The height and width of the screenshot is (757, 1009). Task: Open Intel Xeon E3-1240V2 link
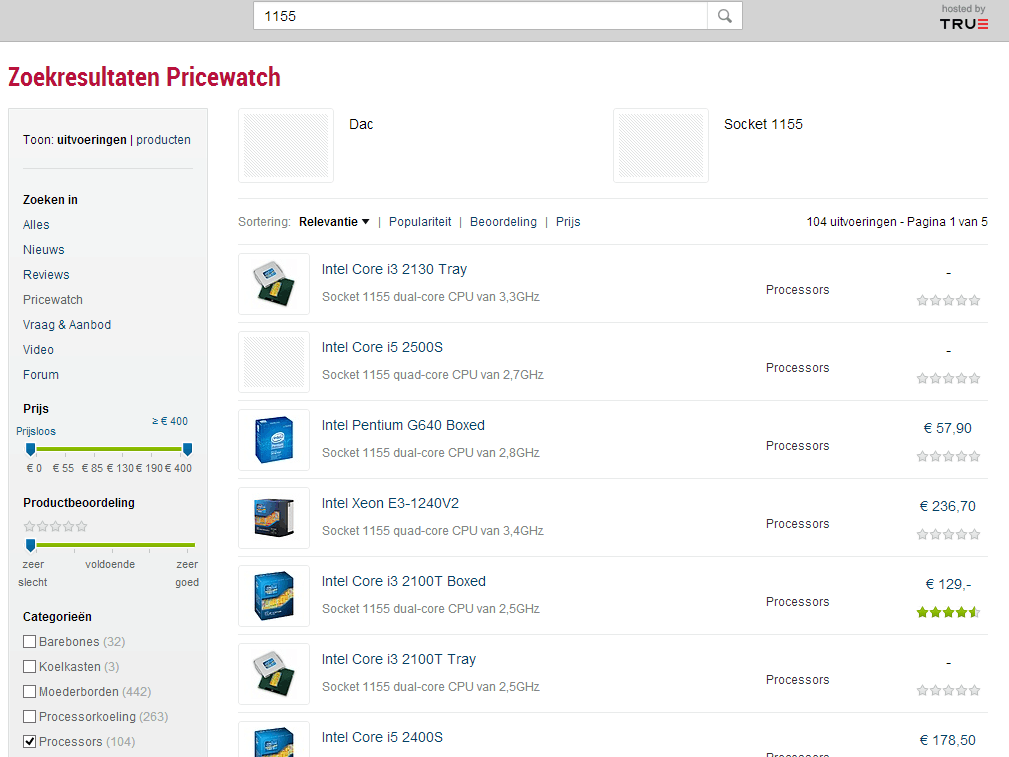[x=391, y=503]
